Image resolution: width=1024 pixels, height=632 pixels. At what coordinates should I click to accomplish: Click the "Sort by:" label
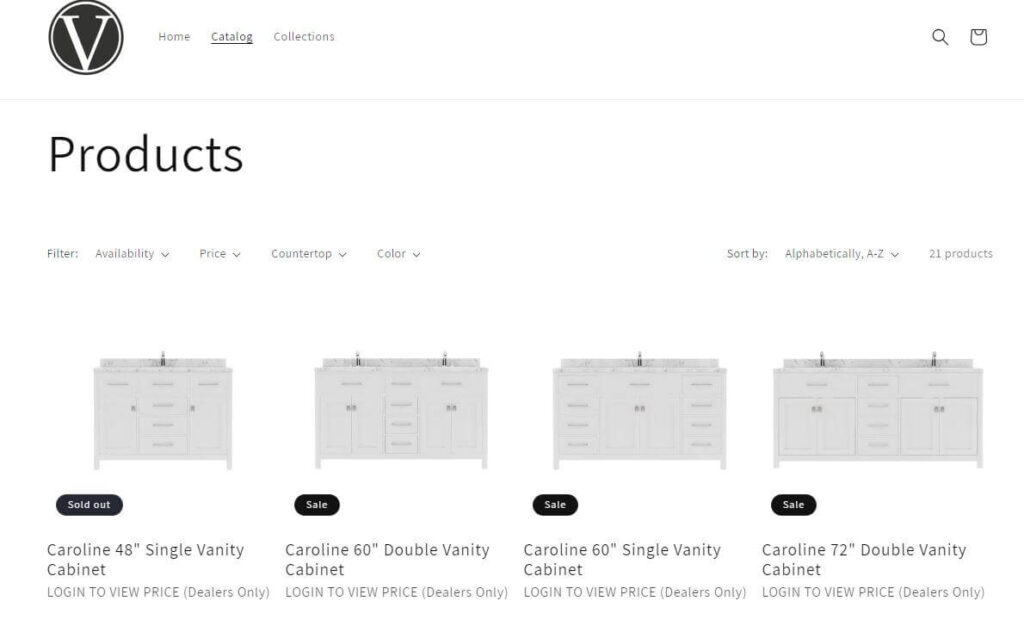point(747,253)
